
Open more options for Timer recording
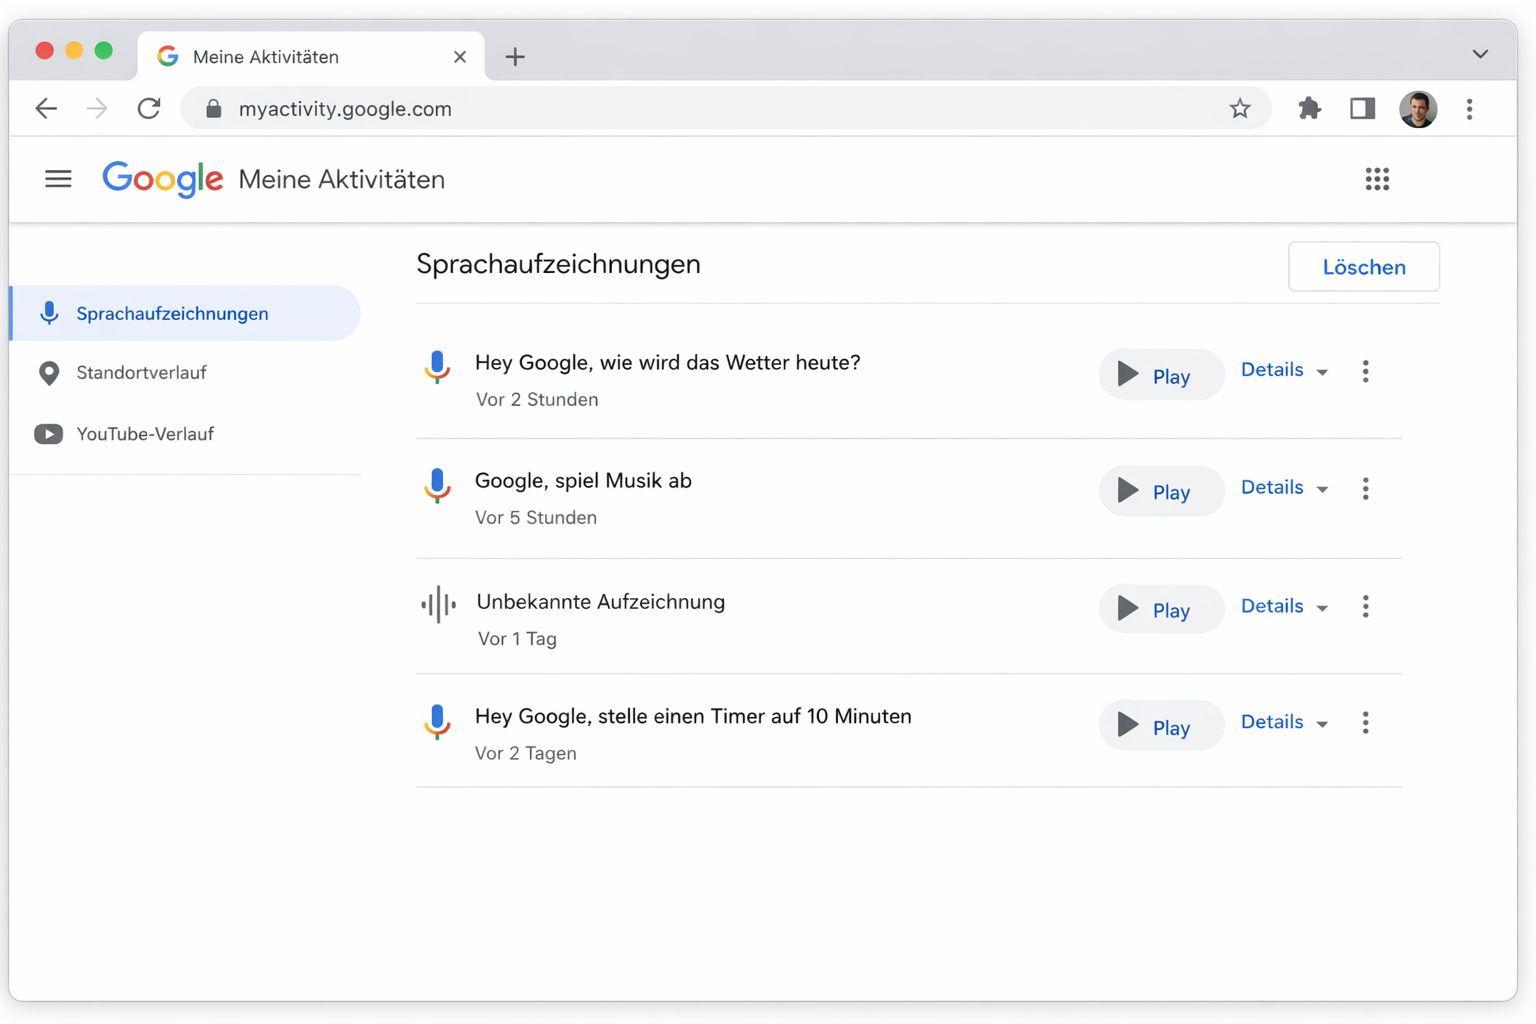(x=1365, y=723)
